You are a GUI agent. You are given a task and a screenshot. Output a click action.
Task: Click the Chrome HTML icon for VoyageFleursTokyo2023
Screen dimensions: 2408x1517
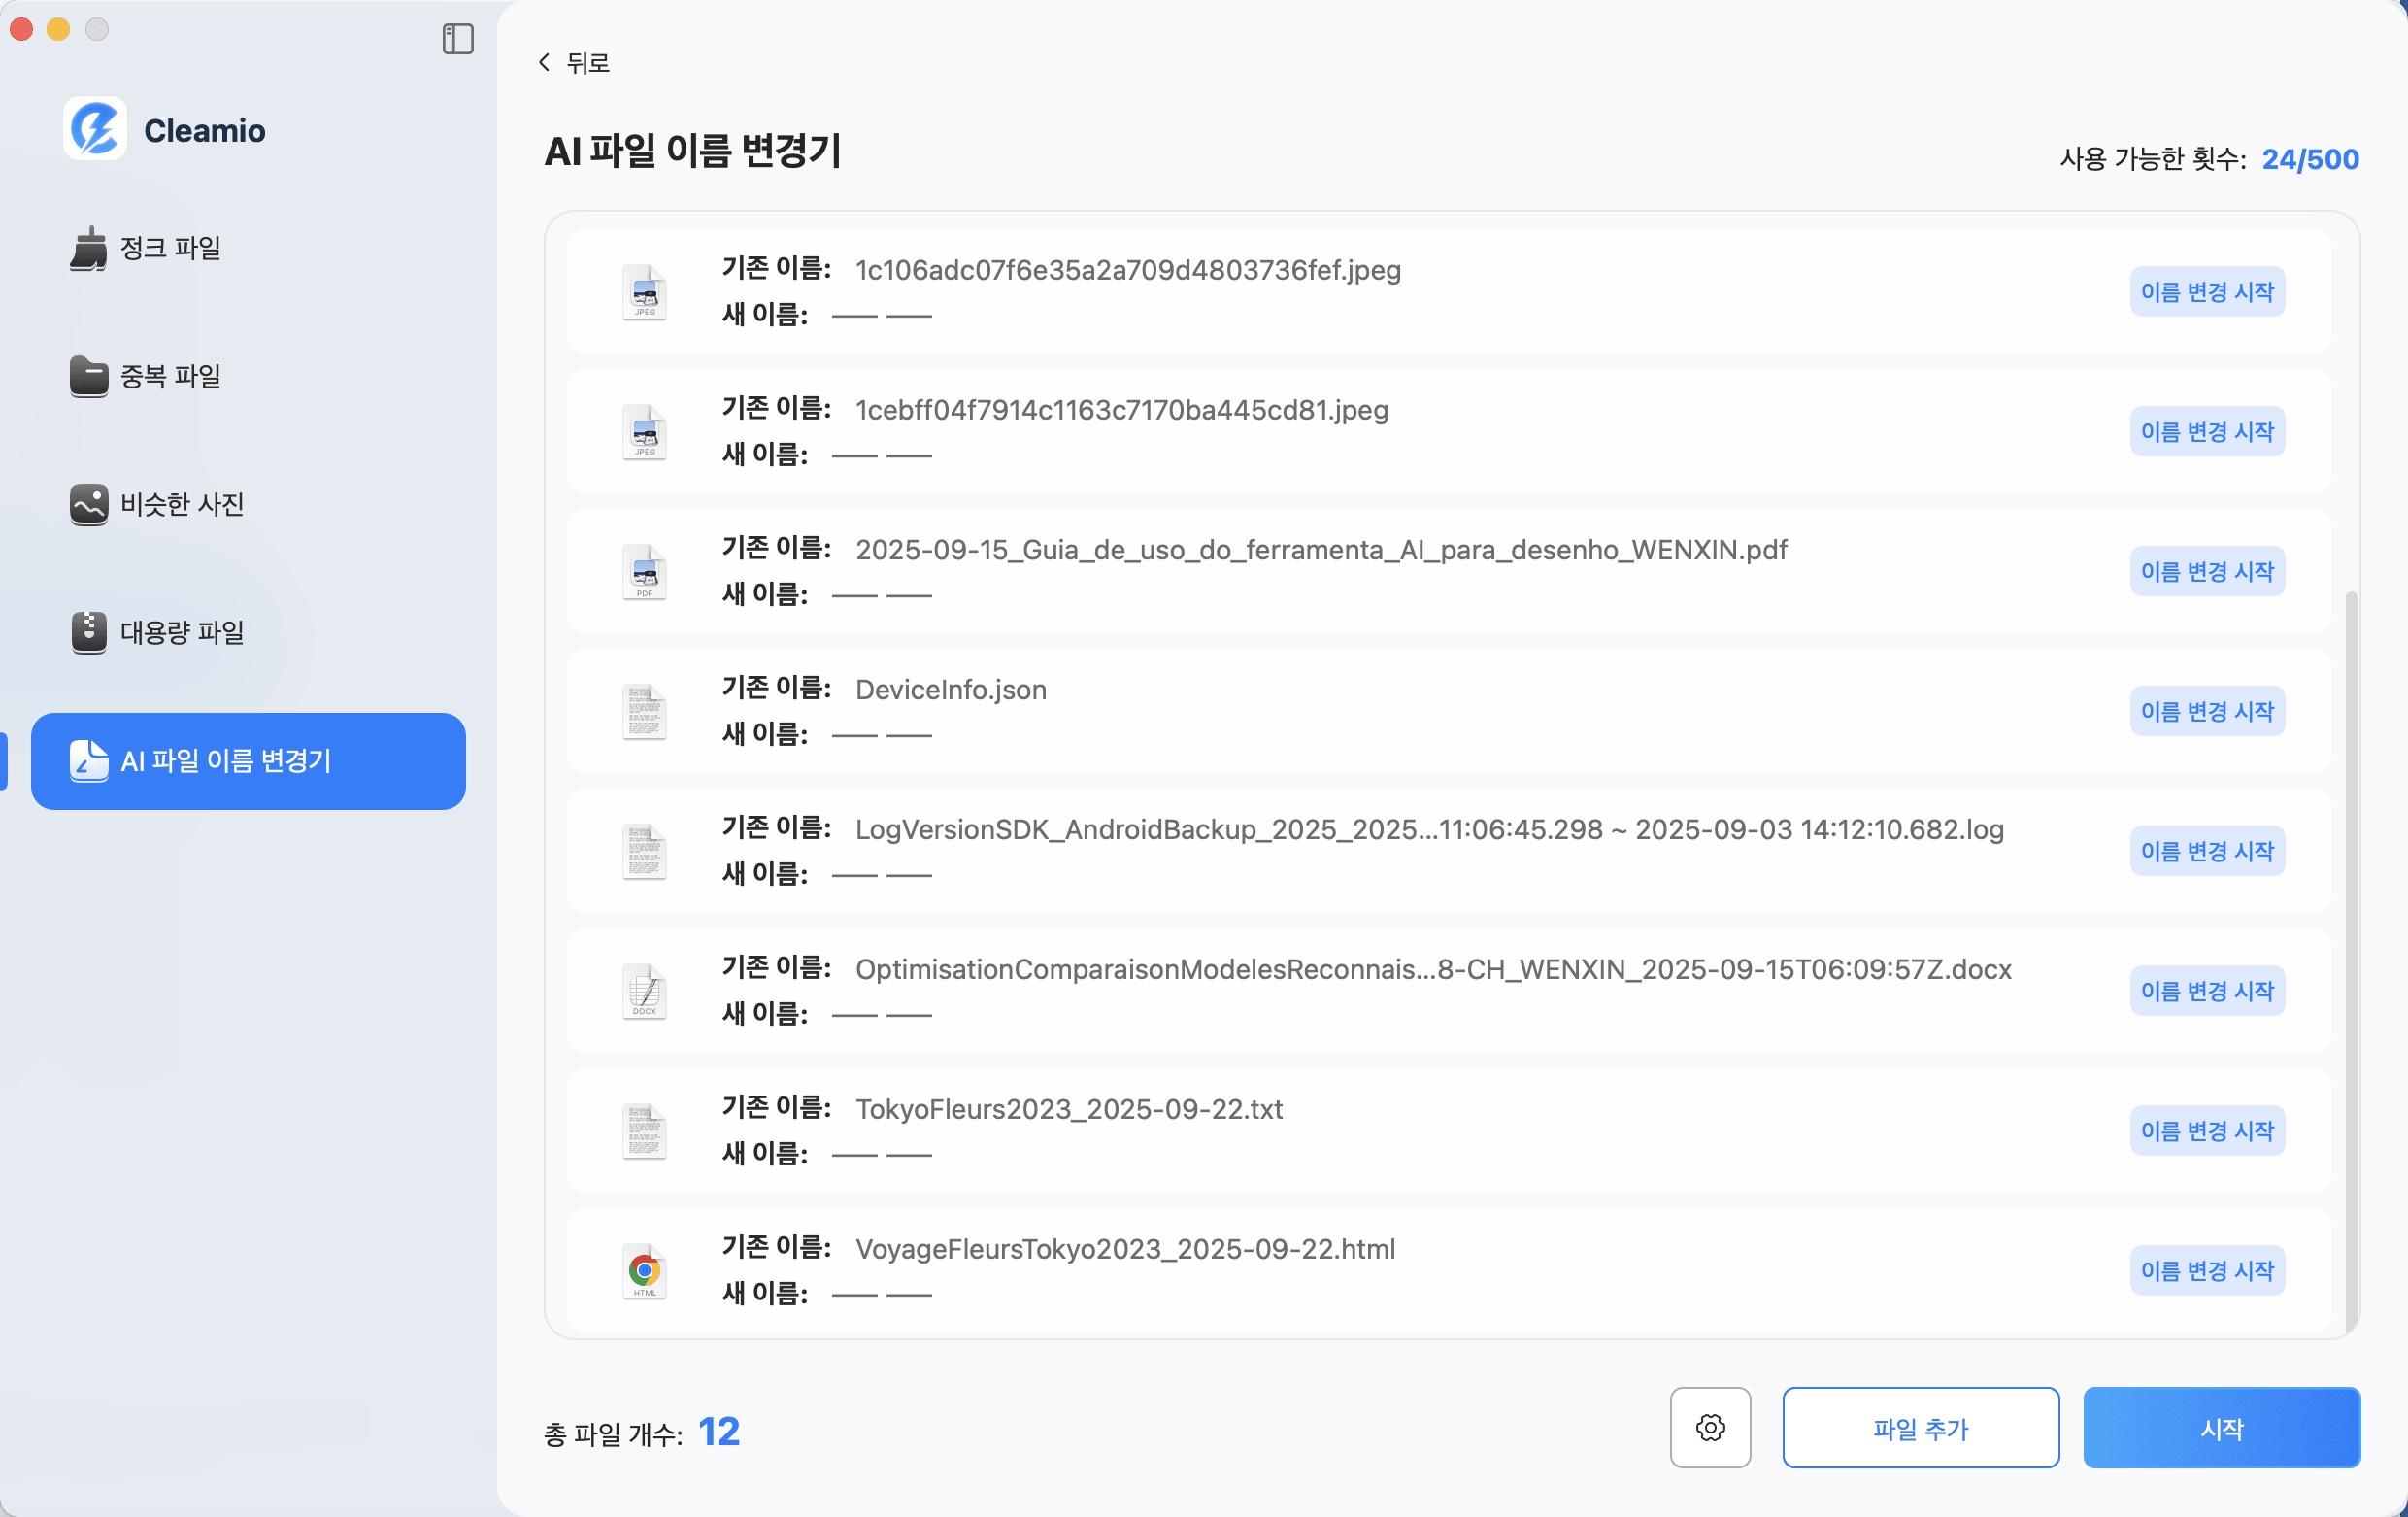pos(644,1270)
